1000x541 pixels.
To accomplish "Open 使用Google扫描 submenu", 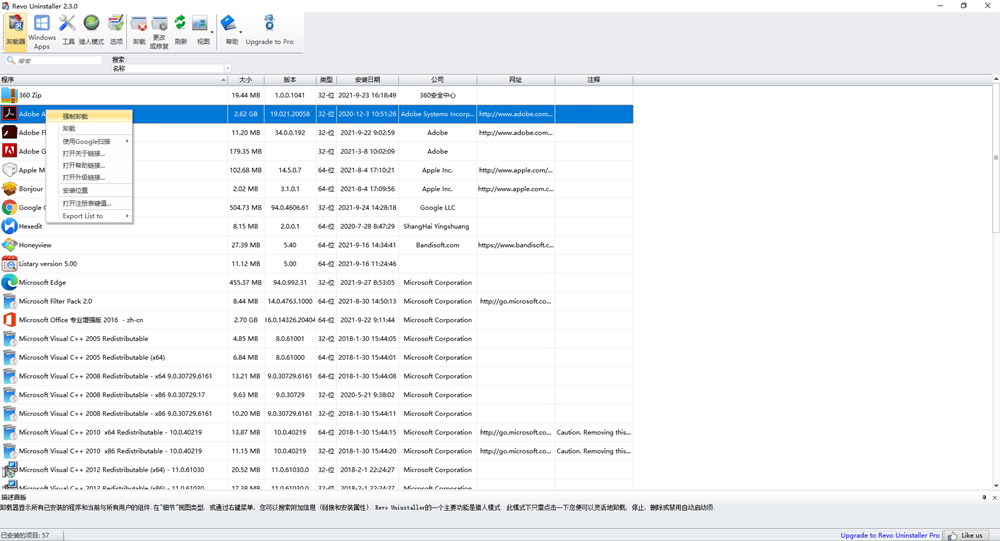I will pyautogui.click(x=89, y=141).
